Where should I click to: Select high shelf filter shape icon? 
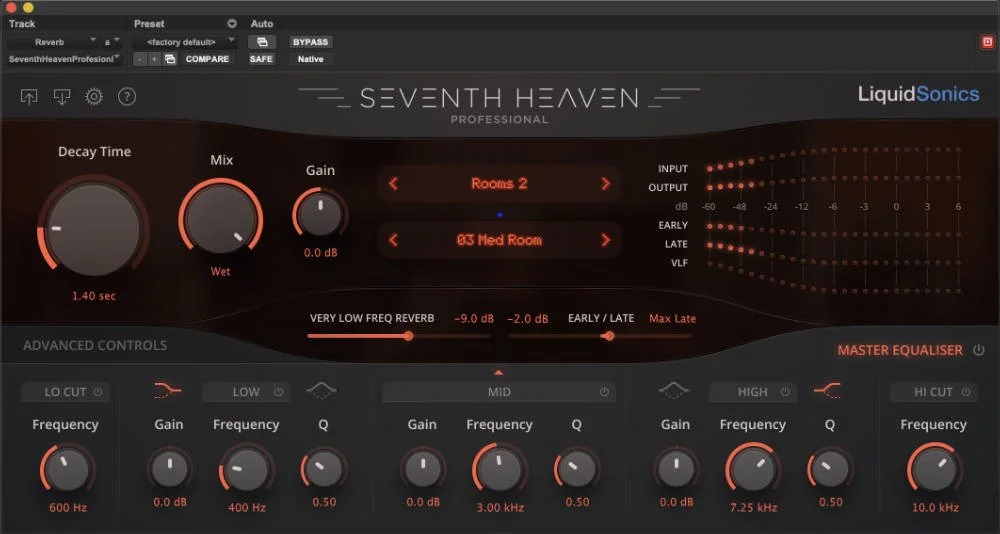tap(827, 389)
